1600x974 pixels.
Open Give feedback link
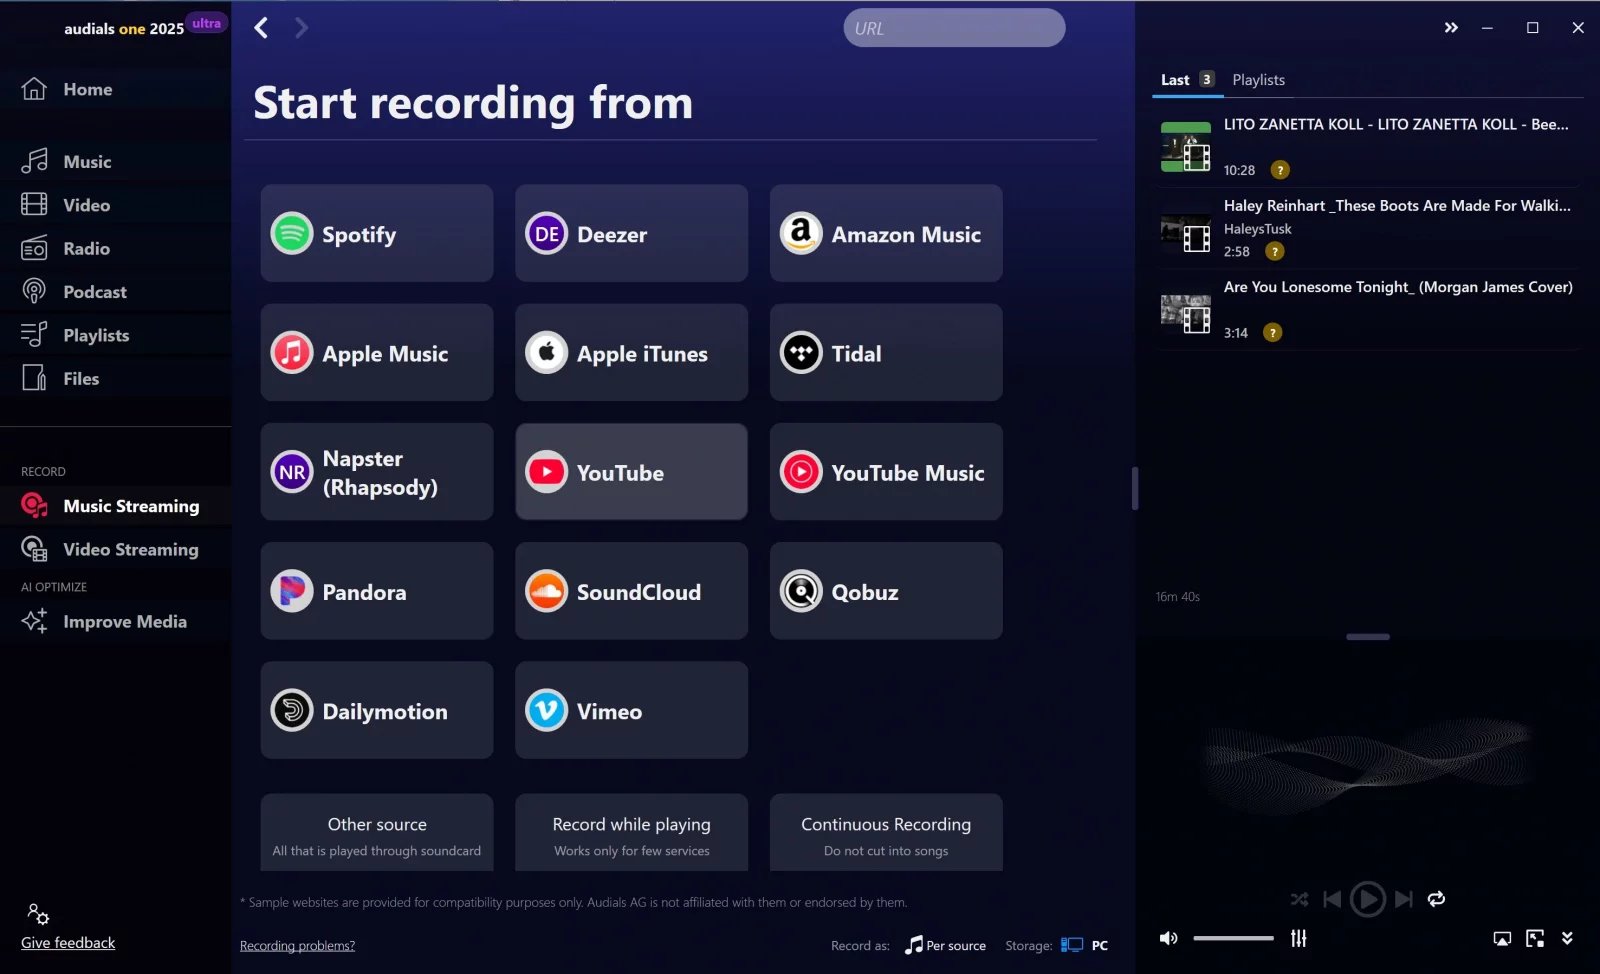tap(68, 943)
